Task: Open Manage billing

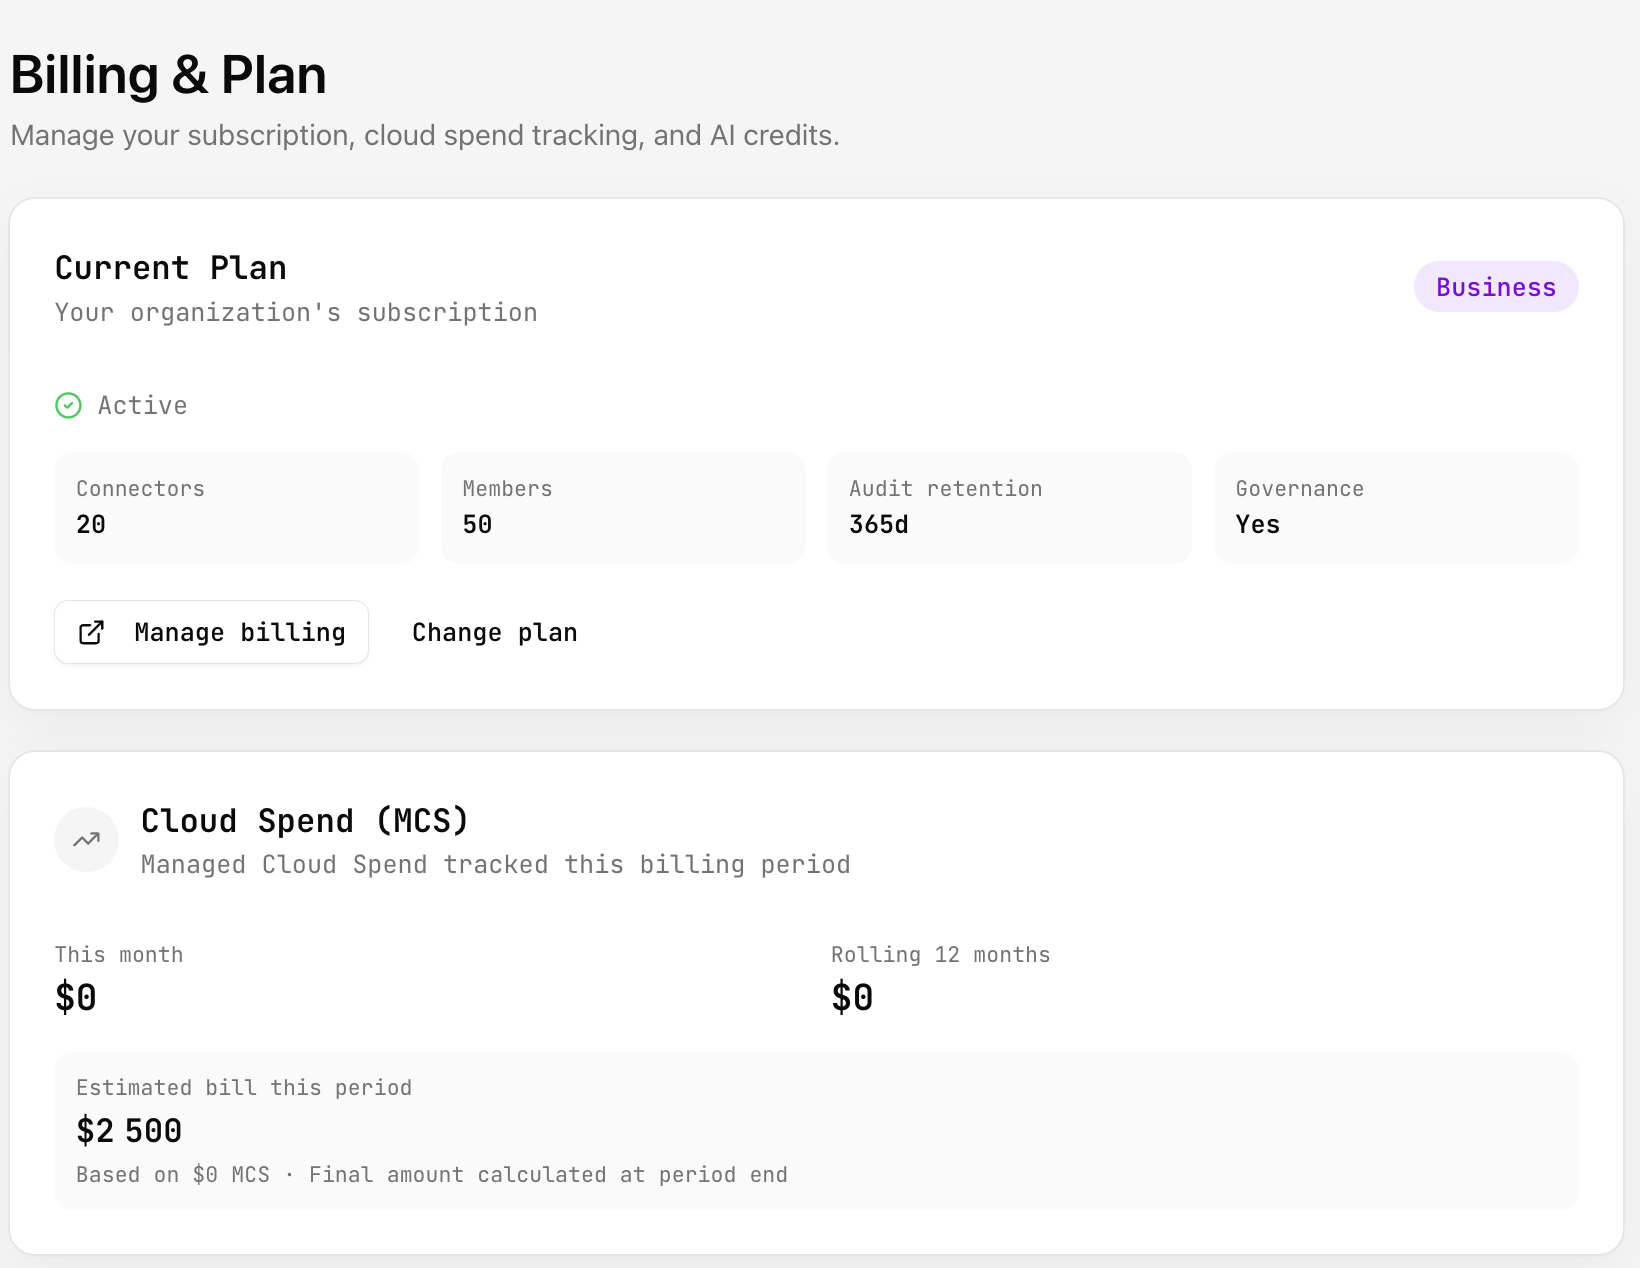Action: [211, 632]
